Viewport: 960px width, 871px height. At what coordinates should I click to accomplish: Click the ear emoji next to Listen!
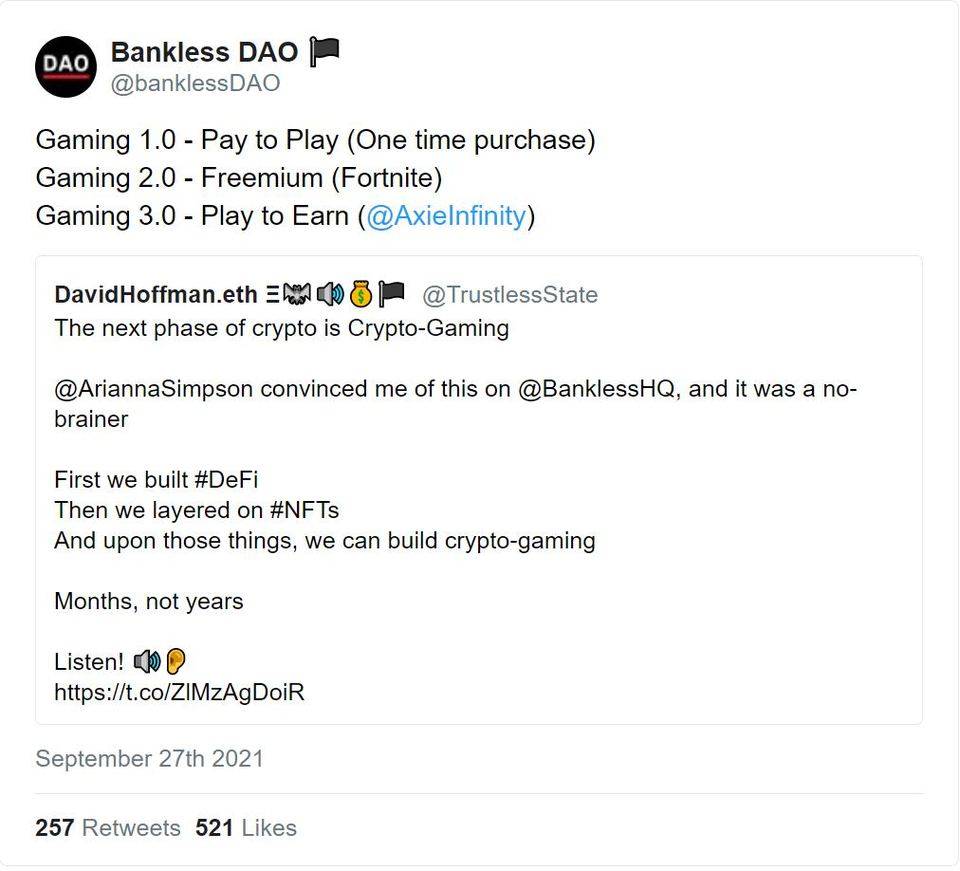pyautogui.click(x=176, y=662)
